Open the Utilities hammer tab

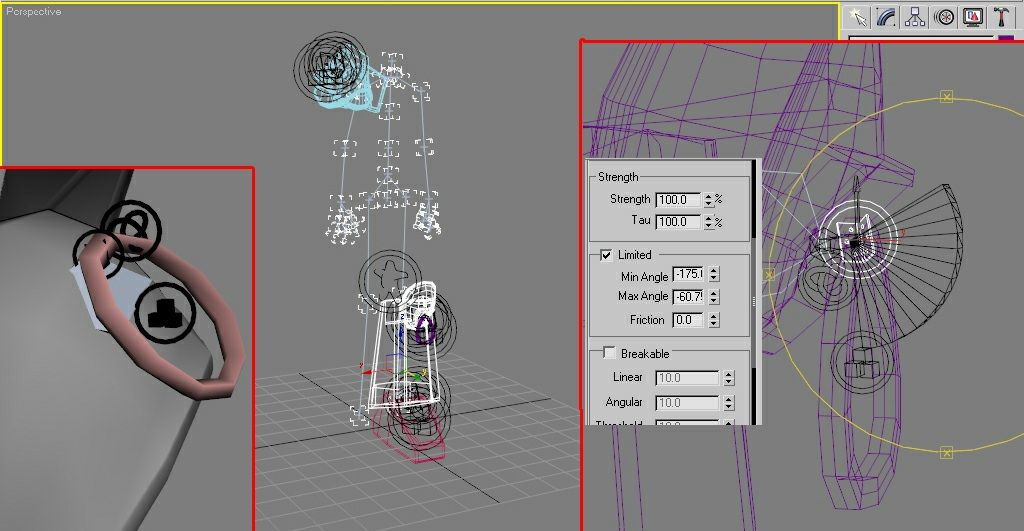1001,17
